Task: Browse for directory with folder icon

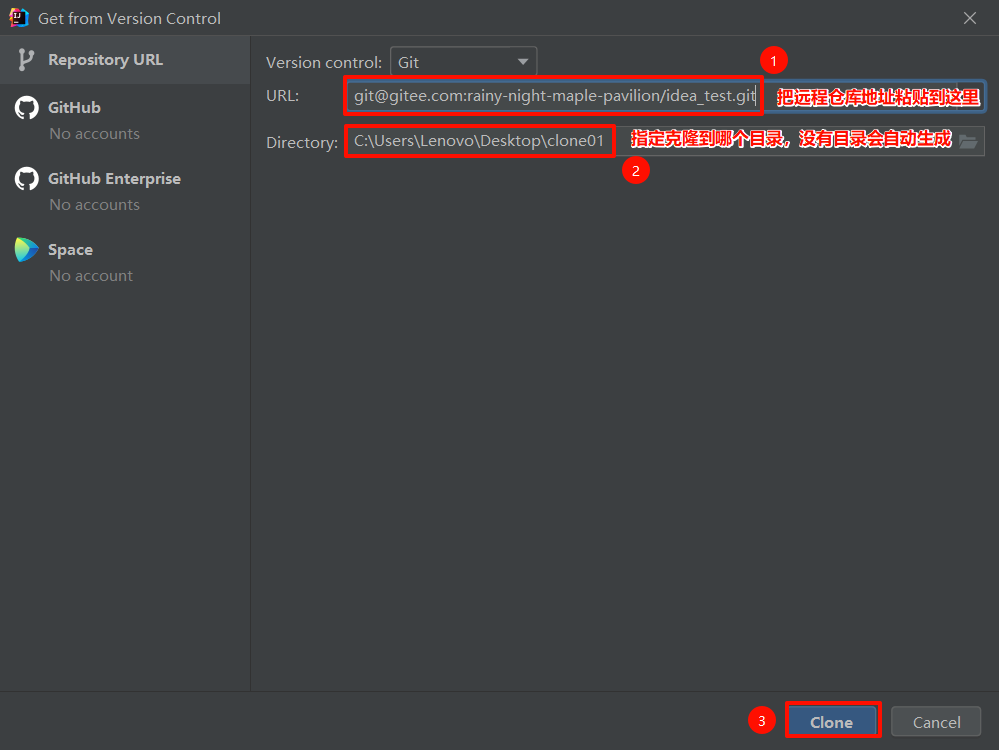Action: pos(968,141)
